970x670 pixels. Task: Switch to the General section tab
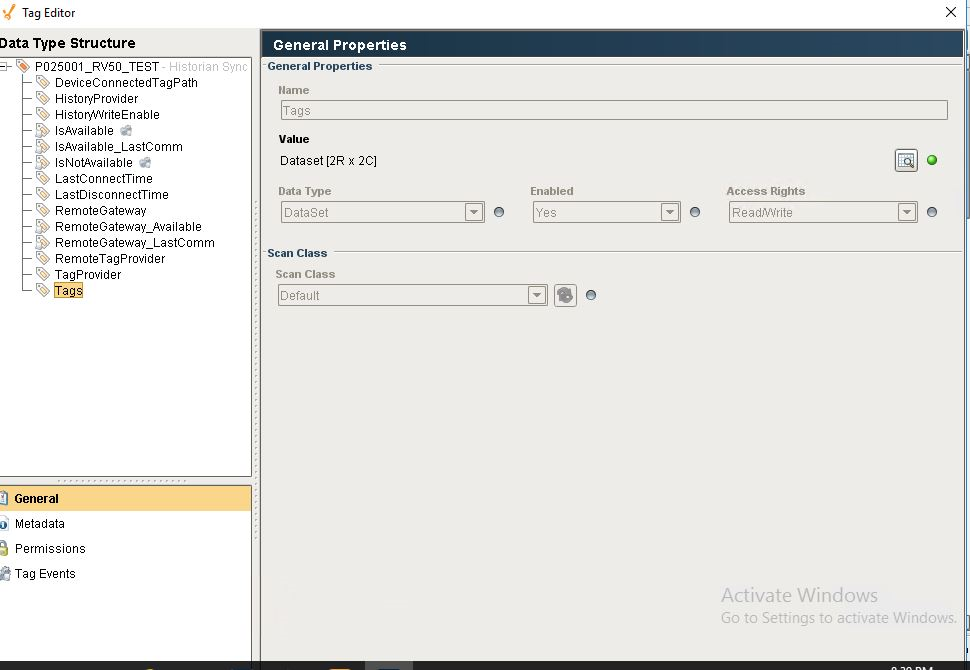coord(126,499)
